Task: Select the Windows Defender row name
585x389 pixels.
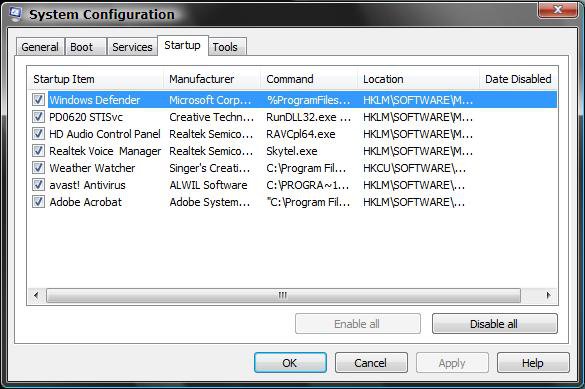Action: 95,100
